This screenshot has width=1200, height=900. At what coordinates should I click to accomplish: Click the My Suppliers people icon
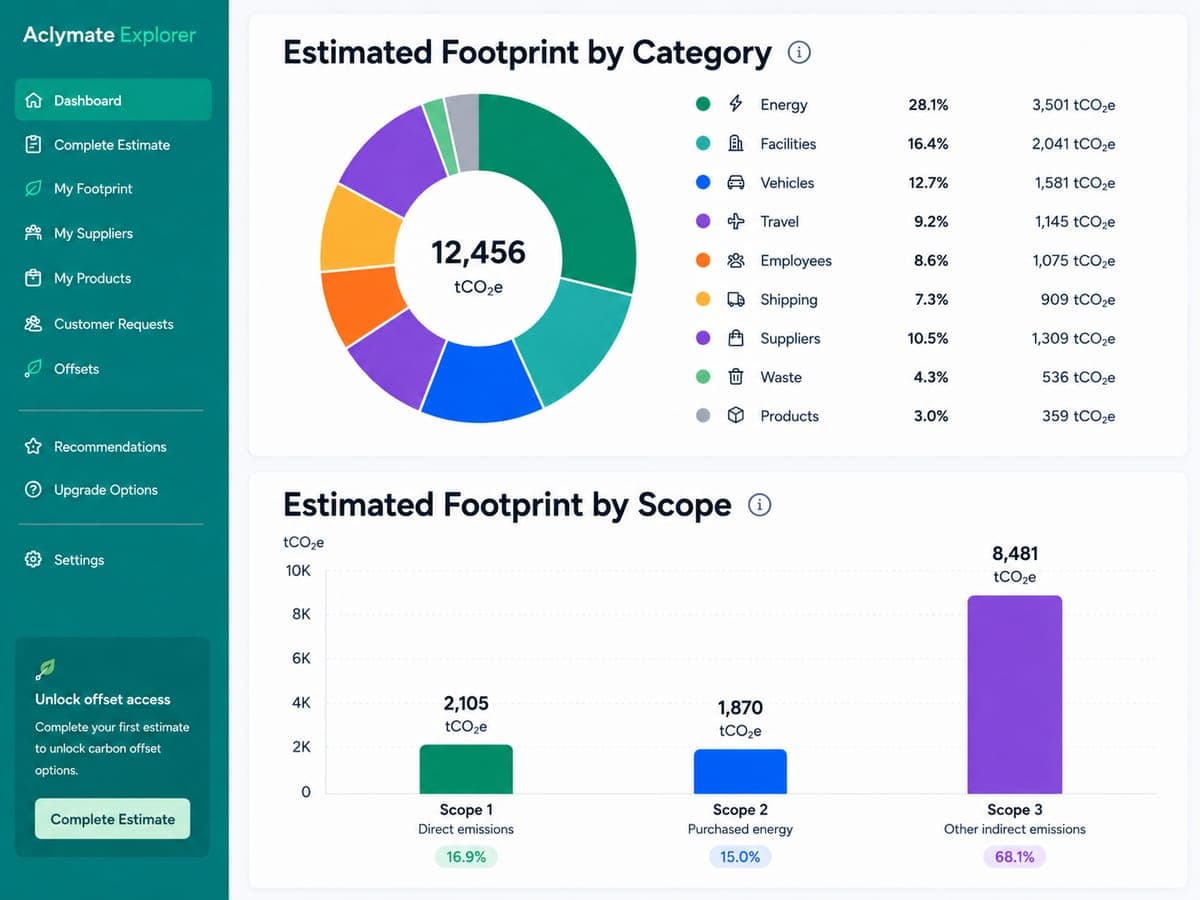33,233
